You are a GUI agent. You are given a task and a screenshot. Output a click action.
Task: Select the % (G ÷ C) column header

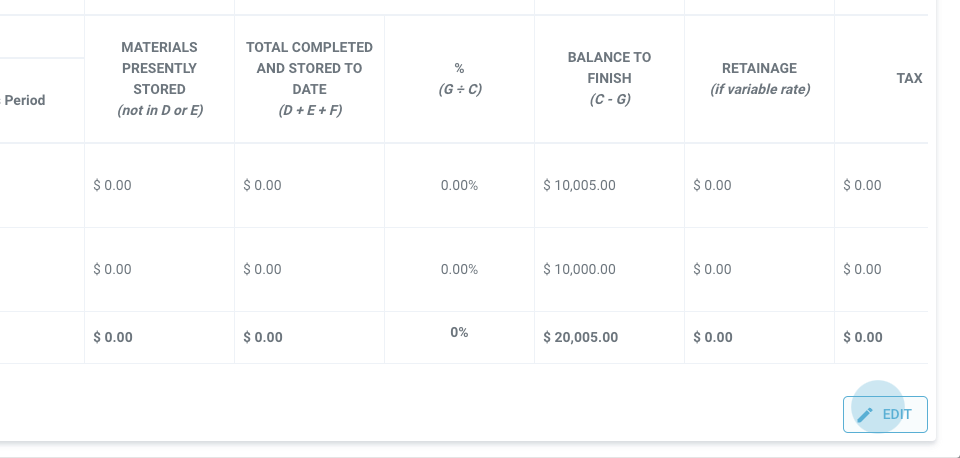(x=459, y=79)
